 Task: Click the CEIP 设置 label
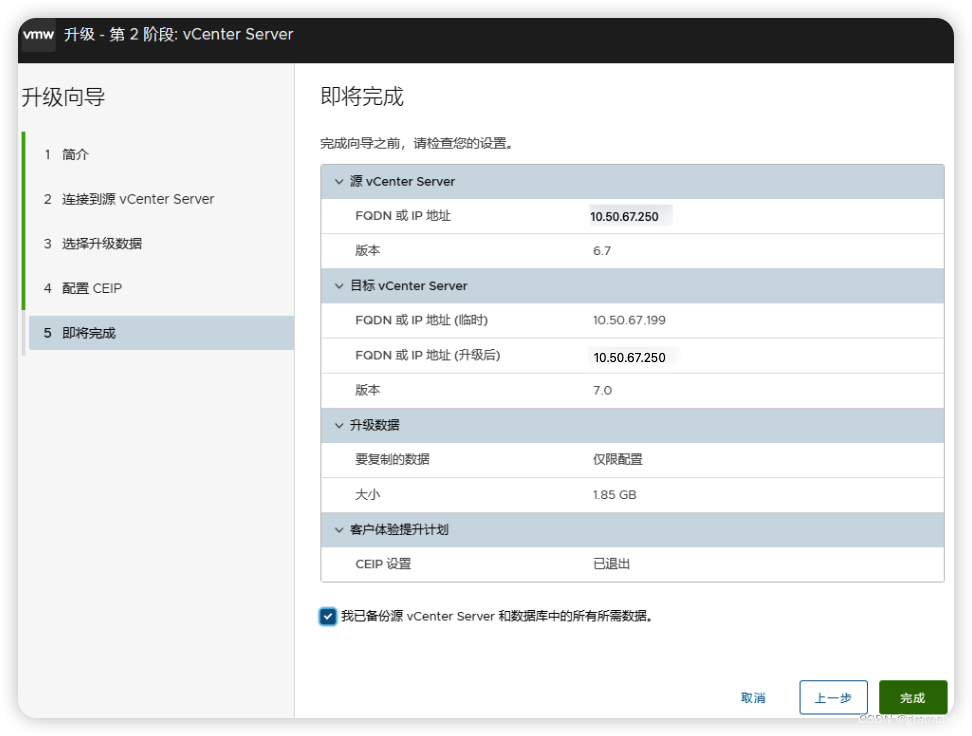pos(383,564)
